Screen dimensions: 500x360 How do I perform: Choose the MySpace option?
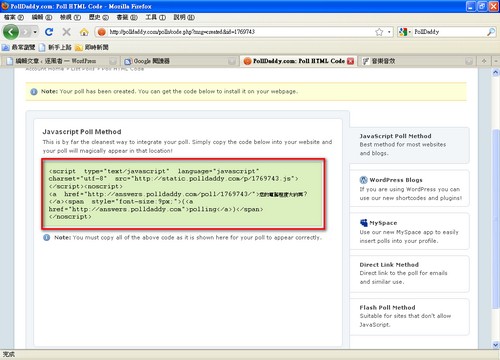click(x=409, y=231)
